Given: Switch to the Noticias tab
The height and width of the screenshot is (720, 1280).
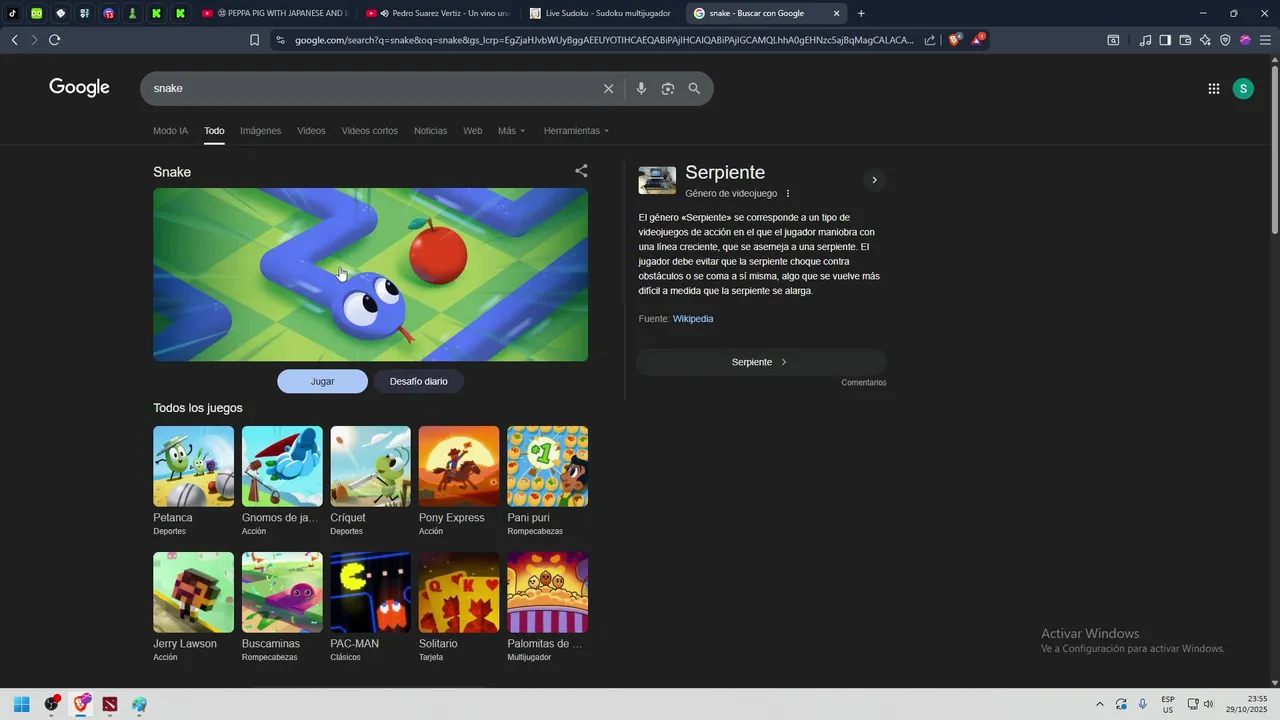Looking at the screenshot, I should coord(431,131).
